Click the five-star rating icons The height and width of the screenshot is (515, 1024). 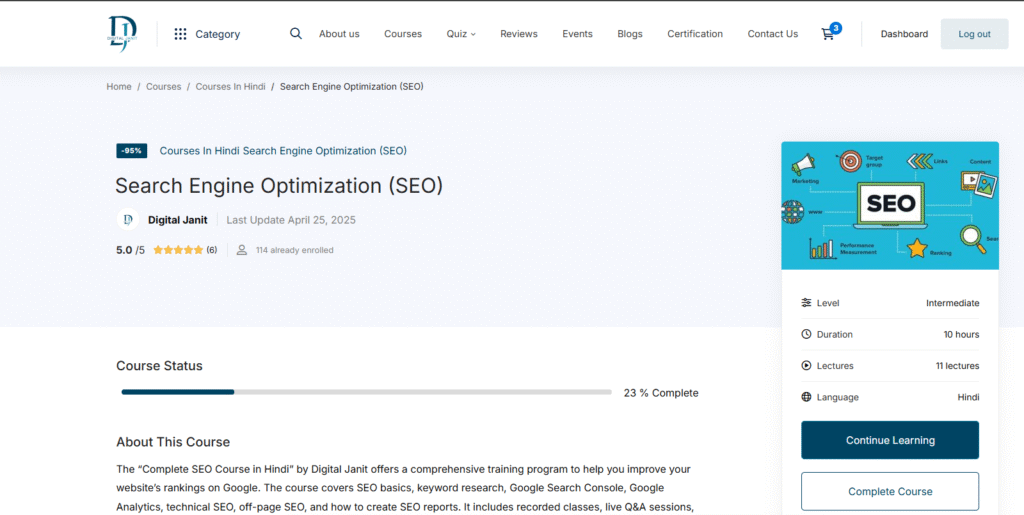[x=178, y=250]
